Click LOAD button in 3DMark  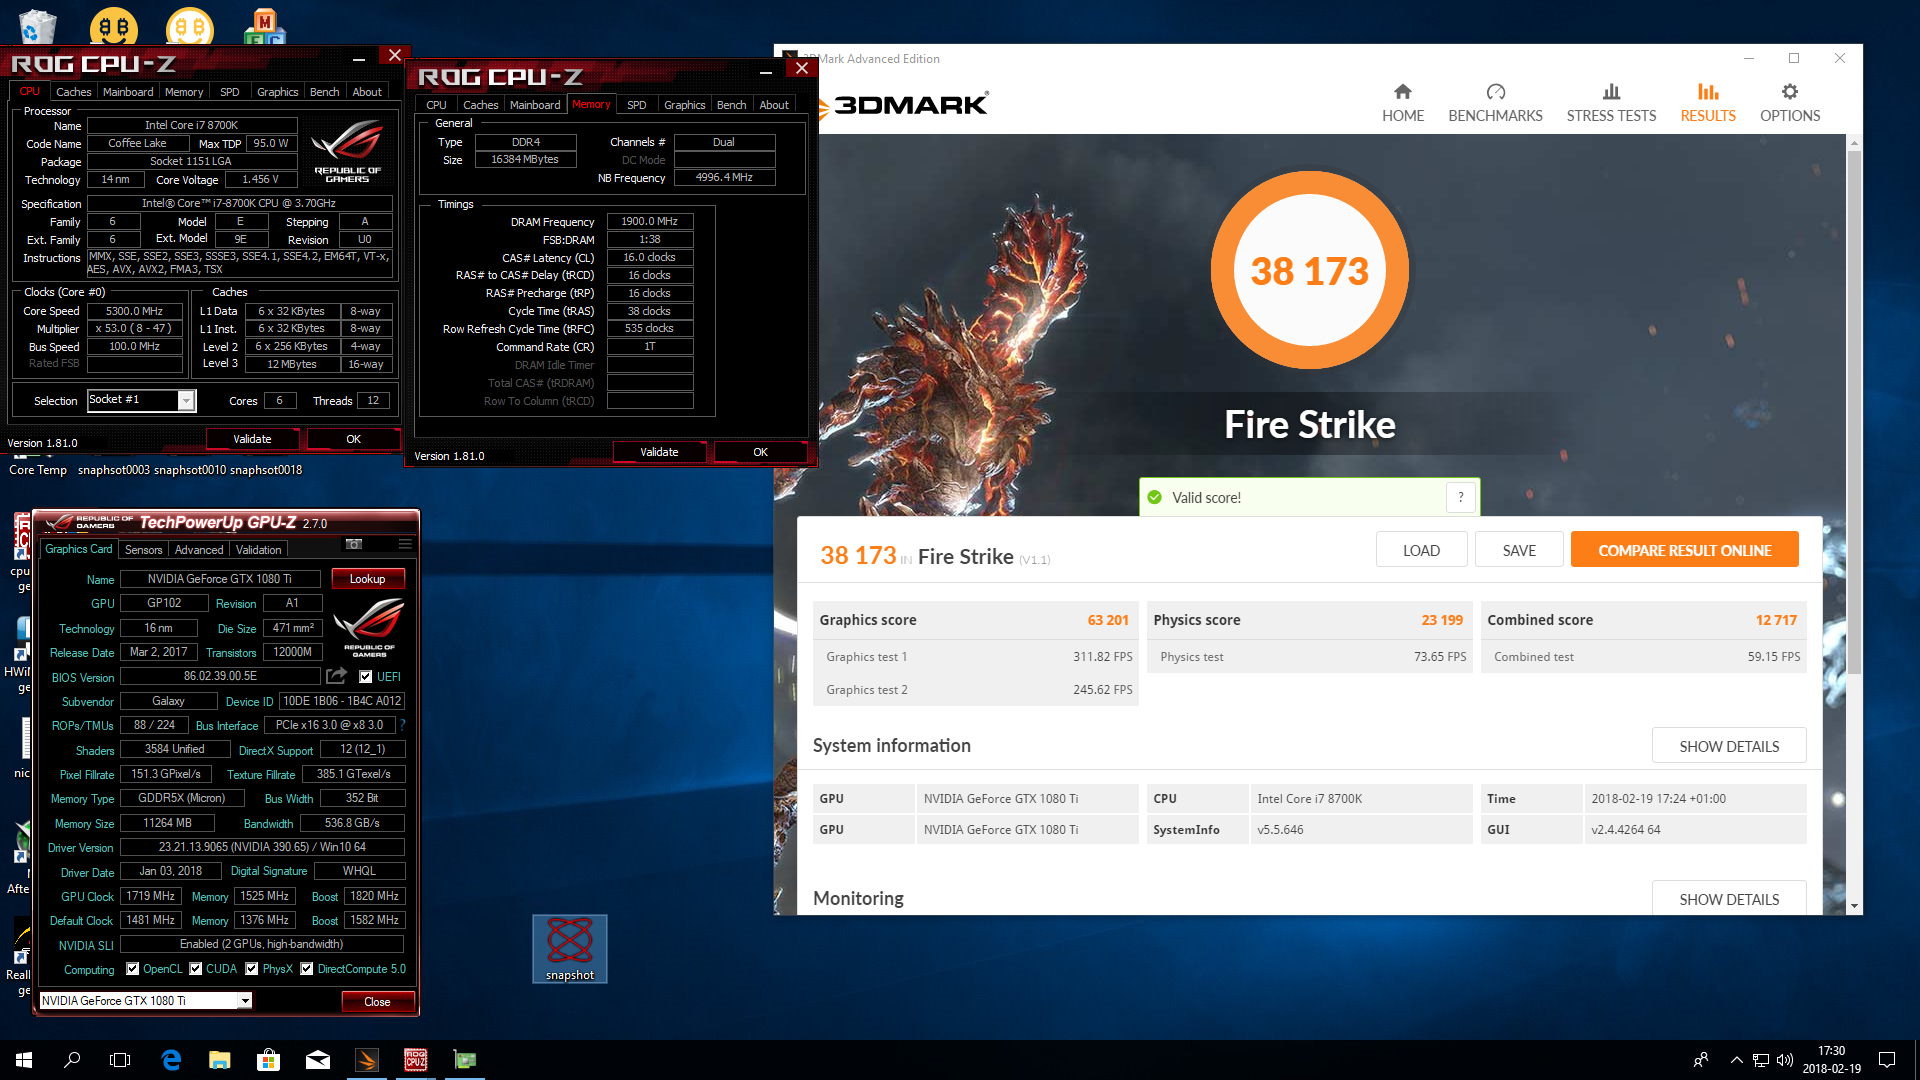pyautogui.click(x=1421, y=550)
